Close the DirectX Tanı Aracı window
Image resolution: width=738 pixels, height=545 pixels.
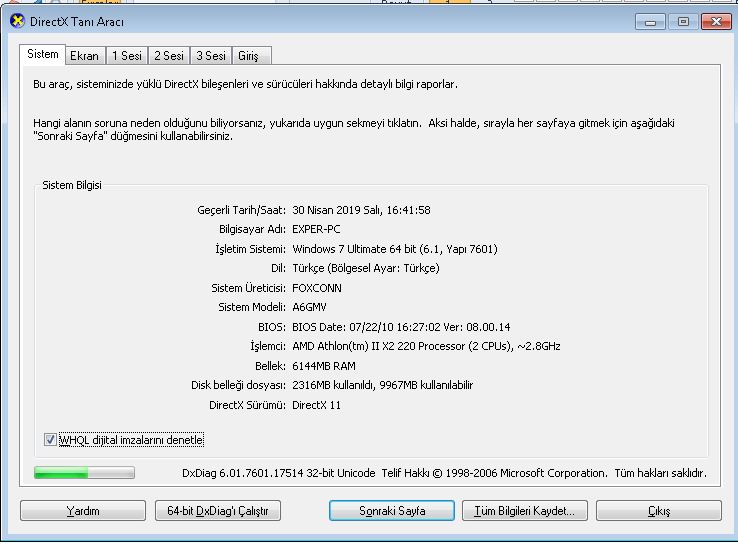716,22
